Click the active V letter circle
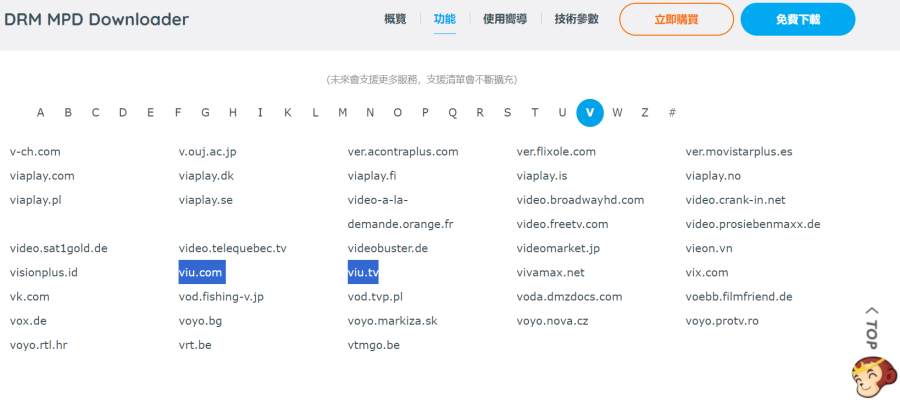This screenshot has width=900, height=400. point(590,112)
